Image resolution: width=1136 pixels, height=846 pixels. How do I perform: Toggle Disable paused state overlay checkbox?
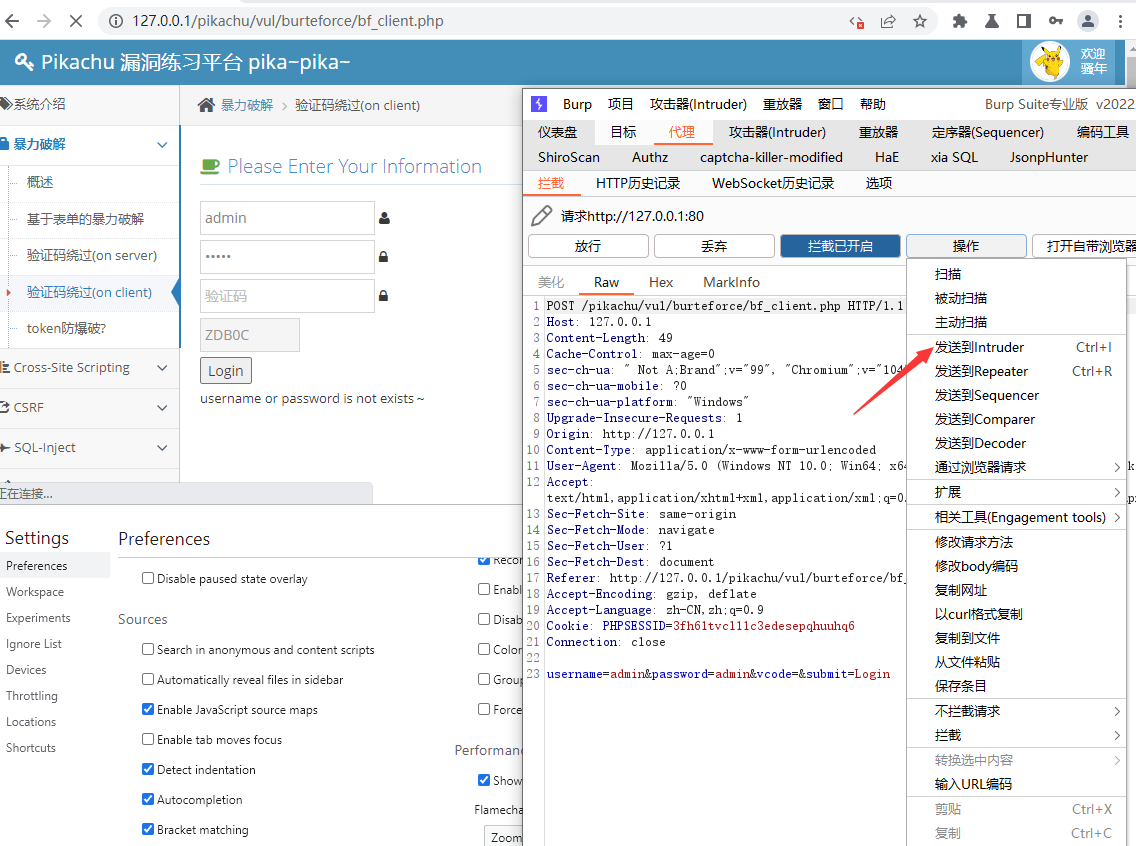click(148, 578)
